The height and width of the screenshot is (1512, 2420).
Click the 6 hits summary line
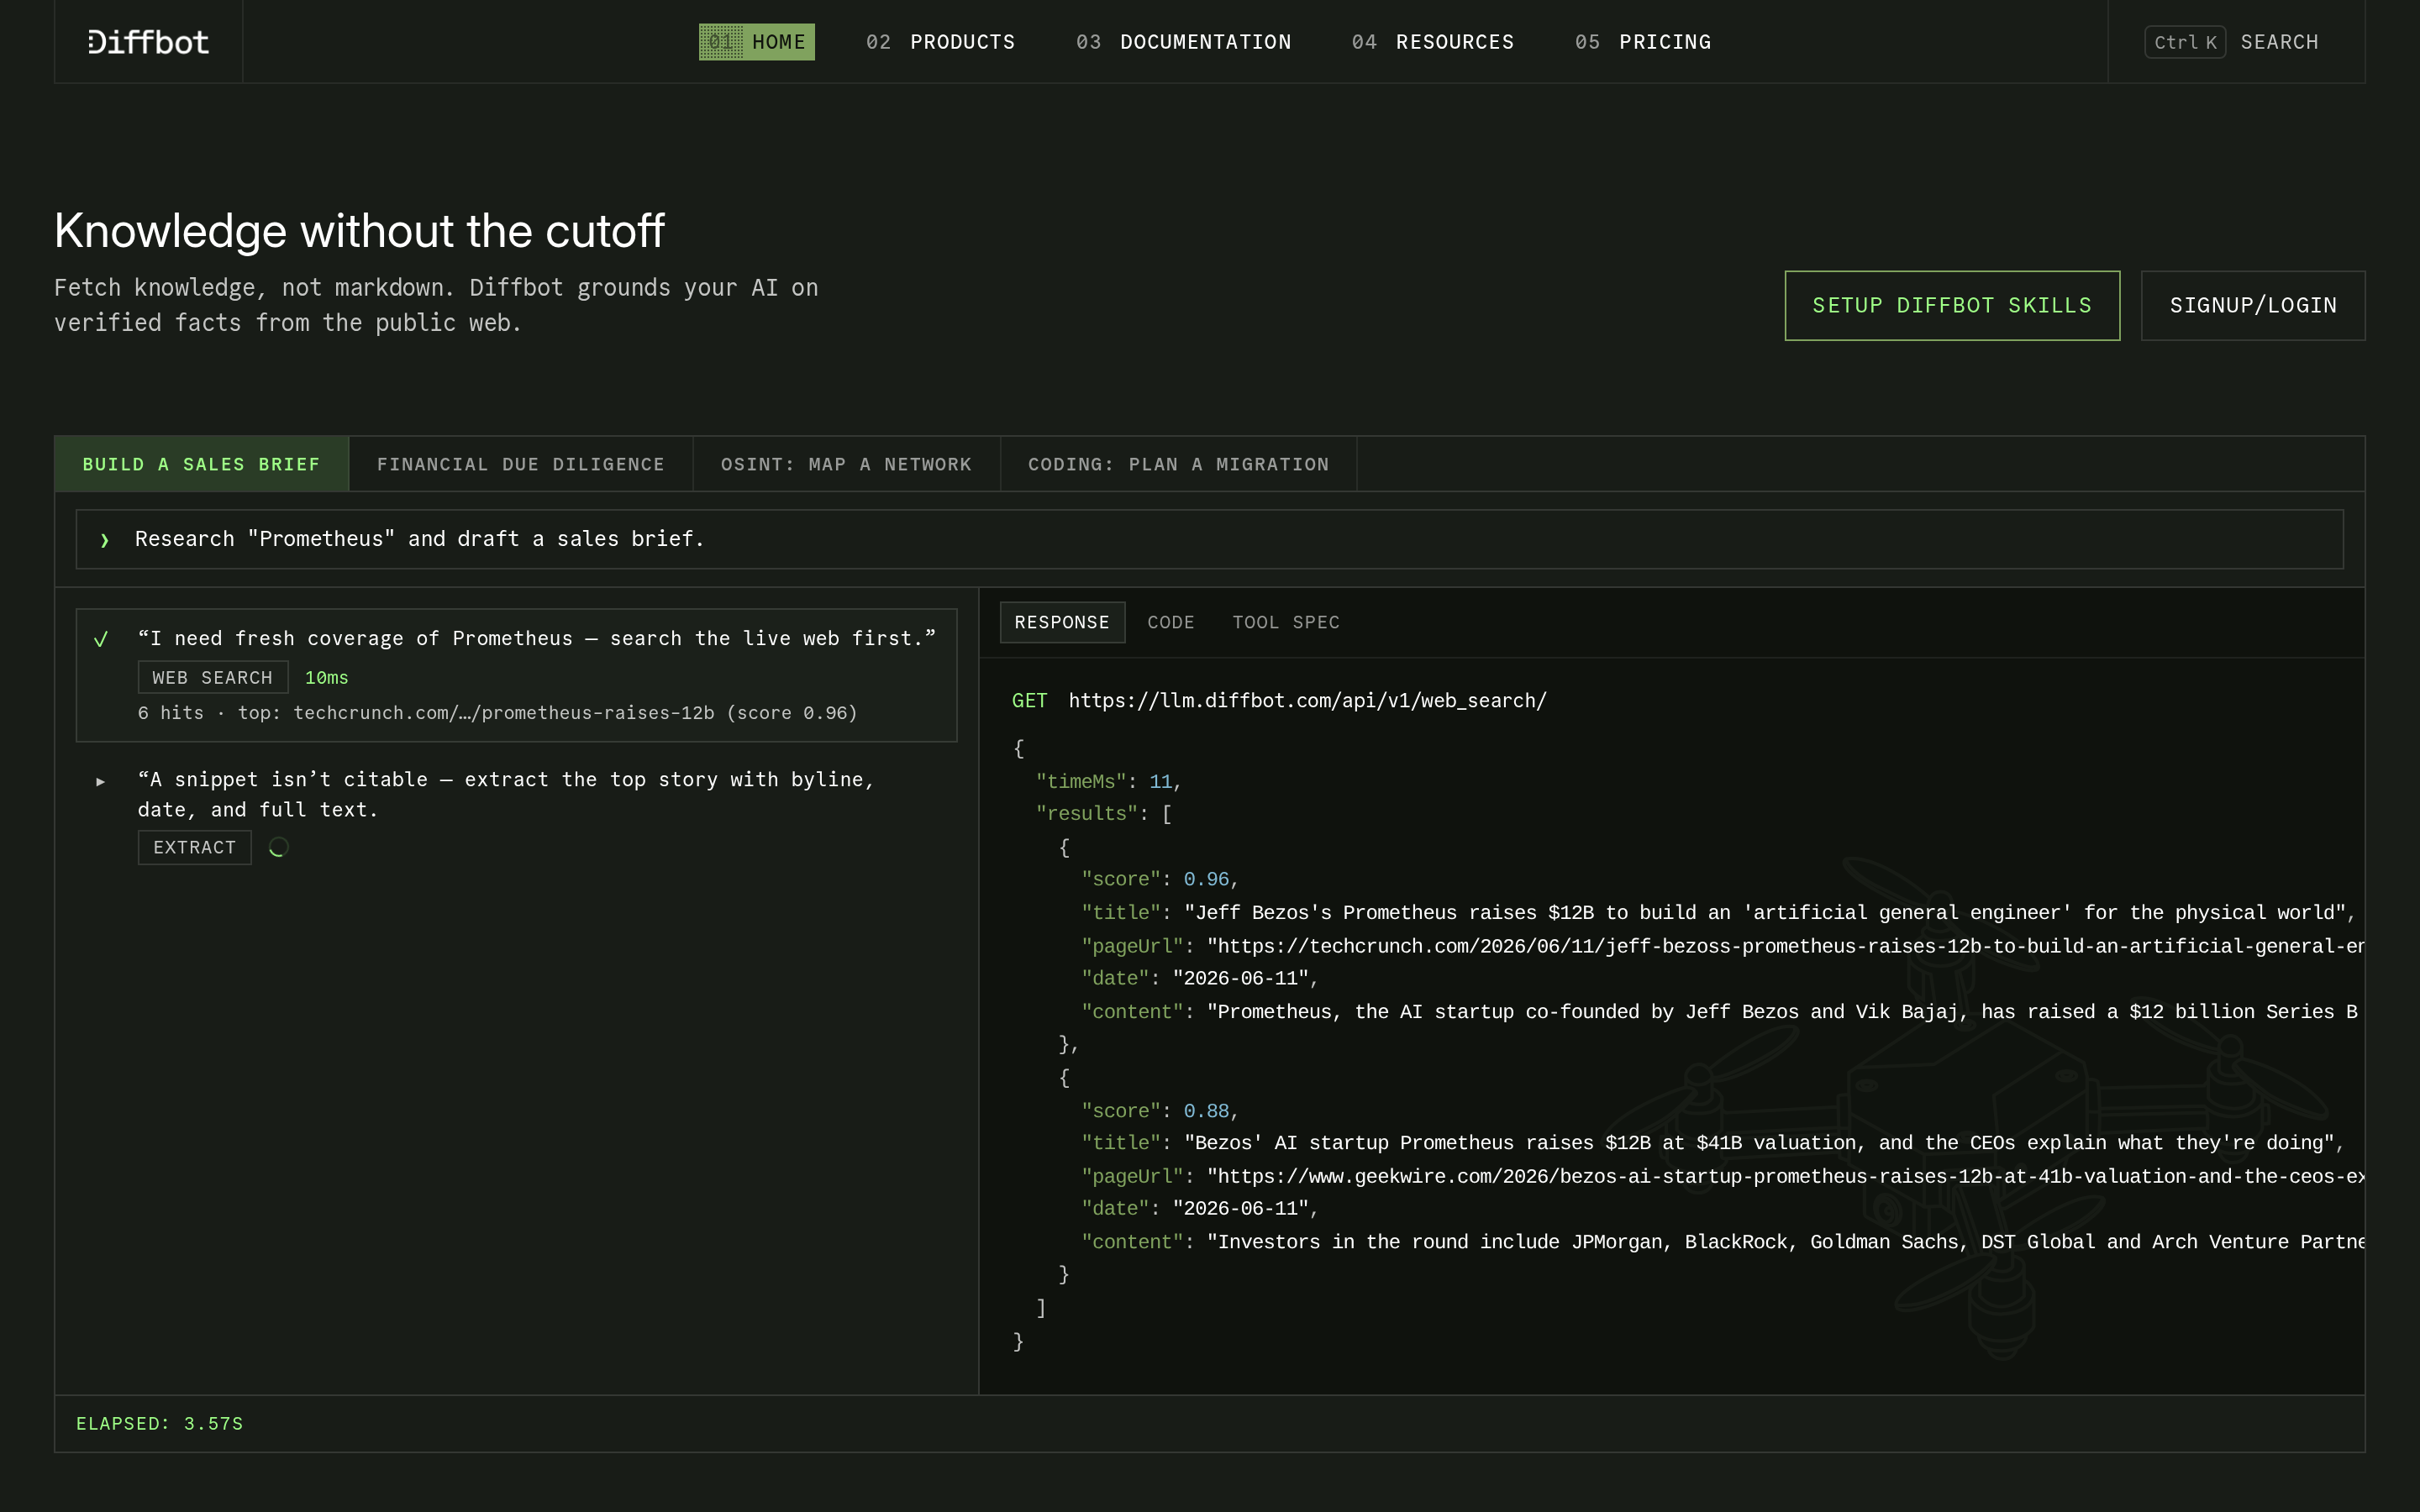(497, 713)
